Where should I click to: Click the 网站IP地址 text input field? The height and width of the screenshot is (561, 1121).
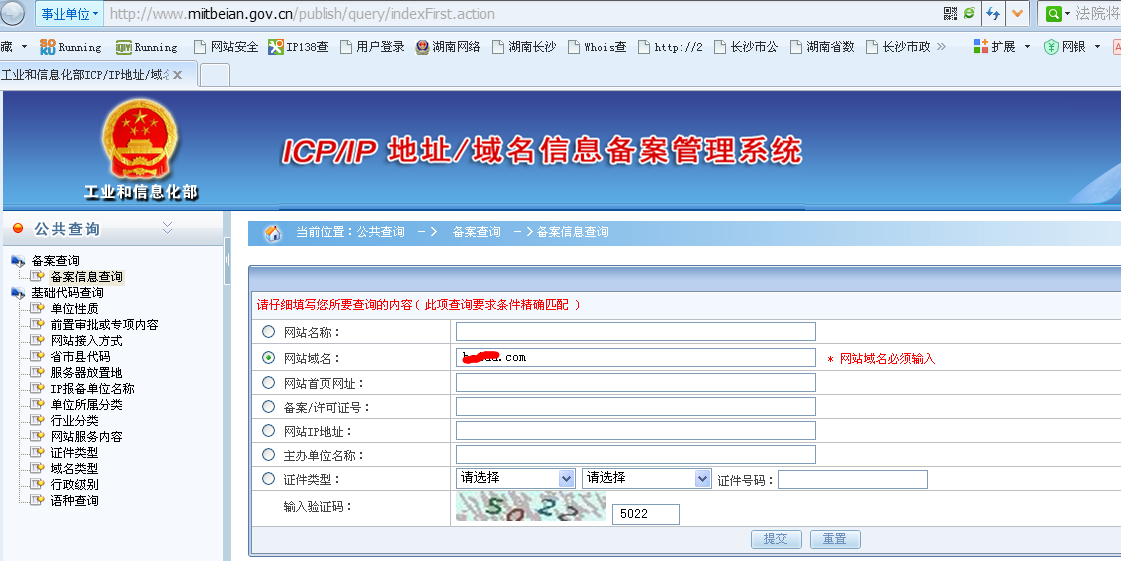click(x=635, y=431)
